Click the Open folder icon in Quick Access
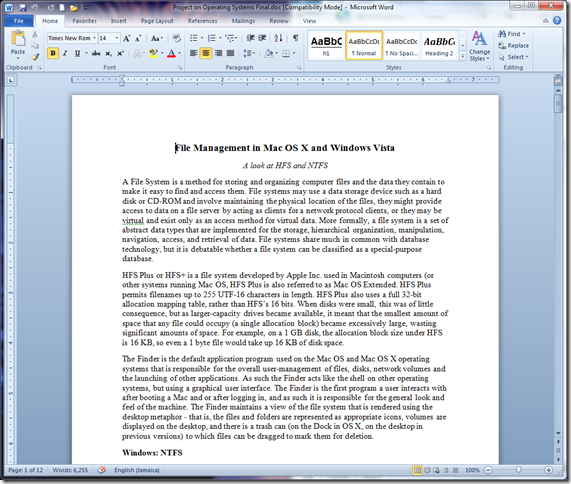 coord(74,7)
